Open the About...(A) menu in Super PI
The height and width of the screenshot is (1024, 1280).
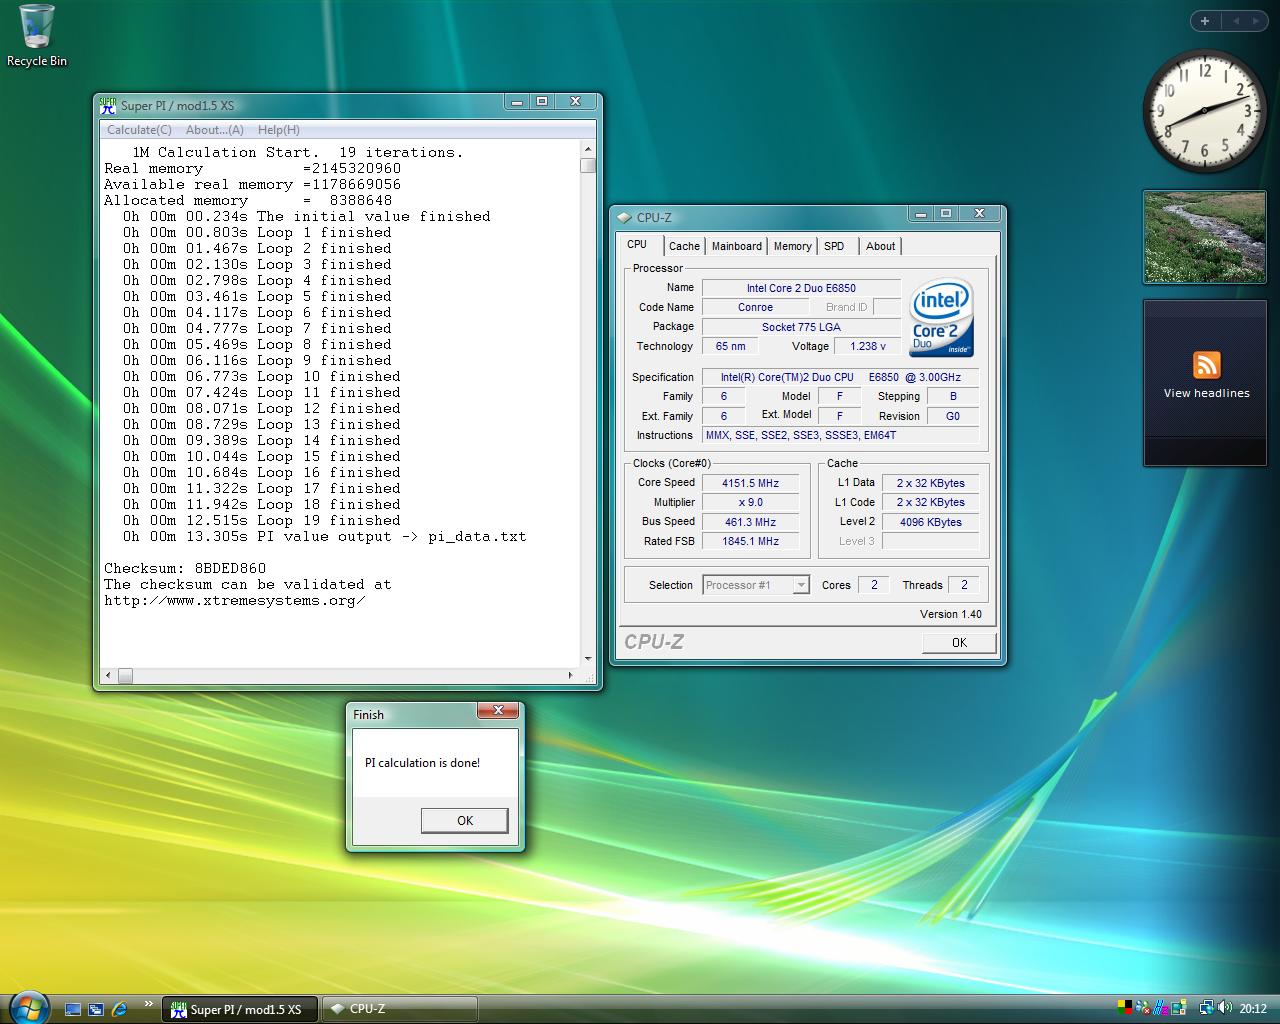point(215,130)
